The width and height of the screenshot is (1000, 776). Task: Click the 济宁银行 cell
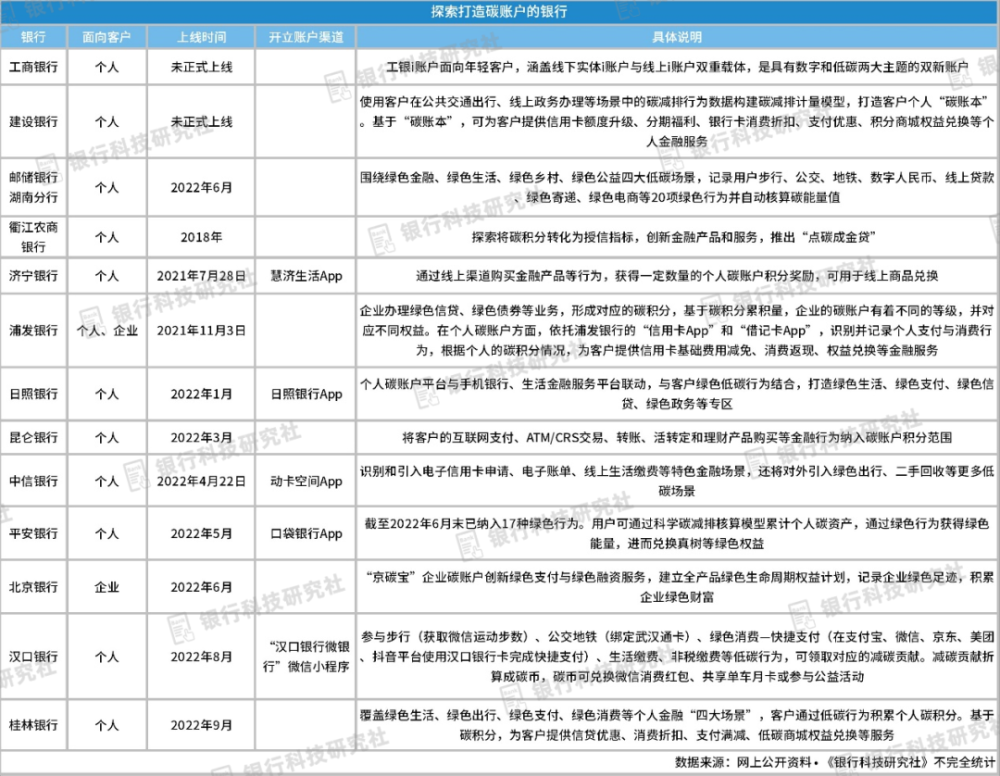click(33, 275)
